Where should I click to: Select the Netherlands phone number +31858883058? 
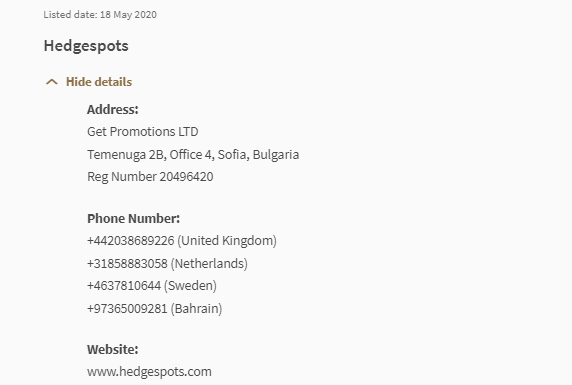[127, 263]
